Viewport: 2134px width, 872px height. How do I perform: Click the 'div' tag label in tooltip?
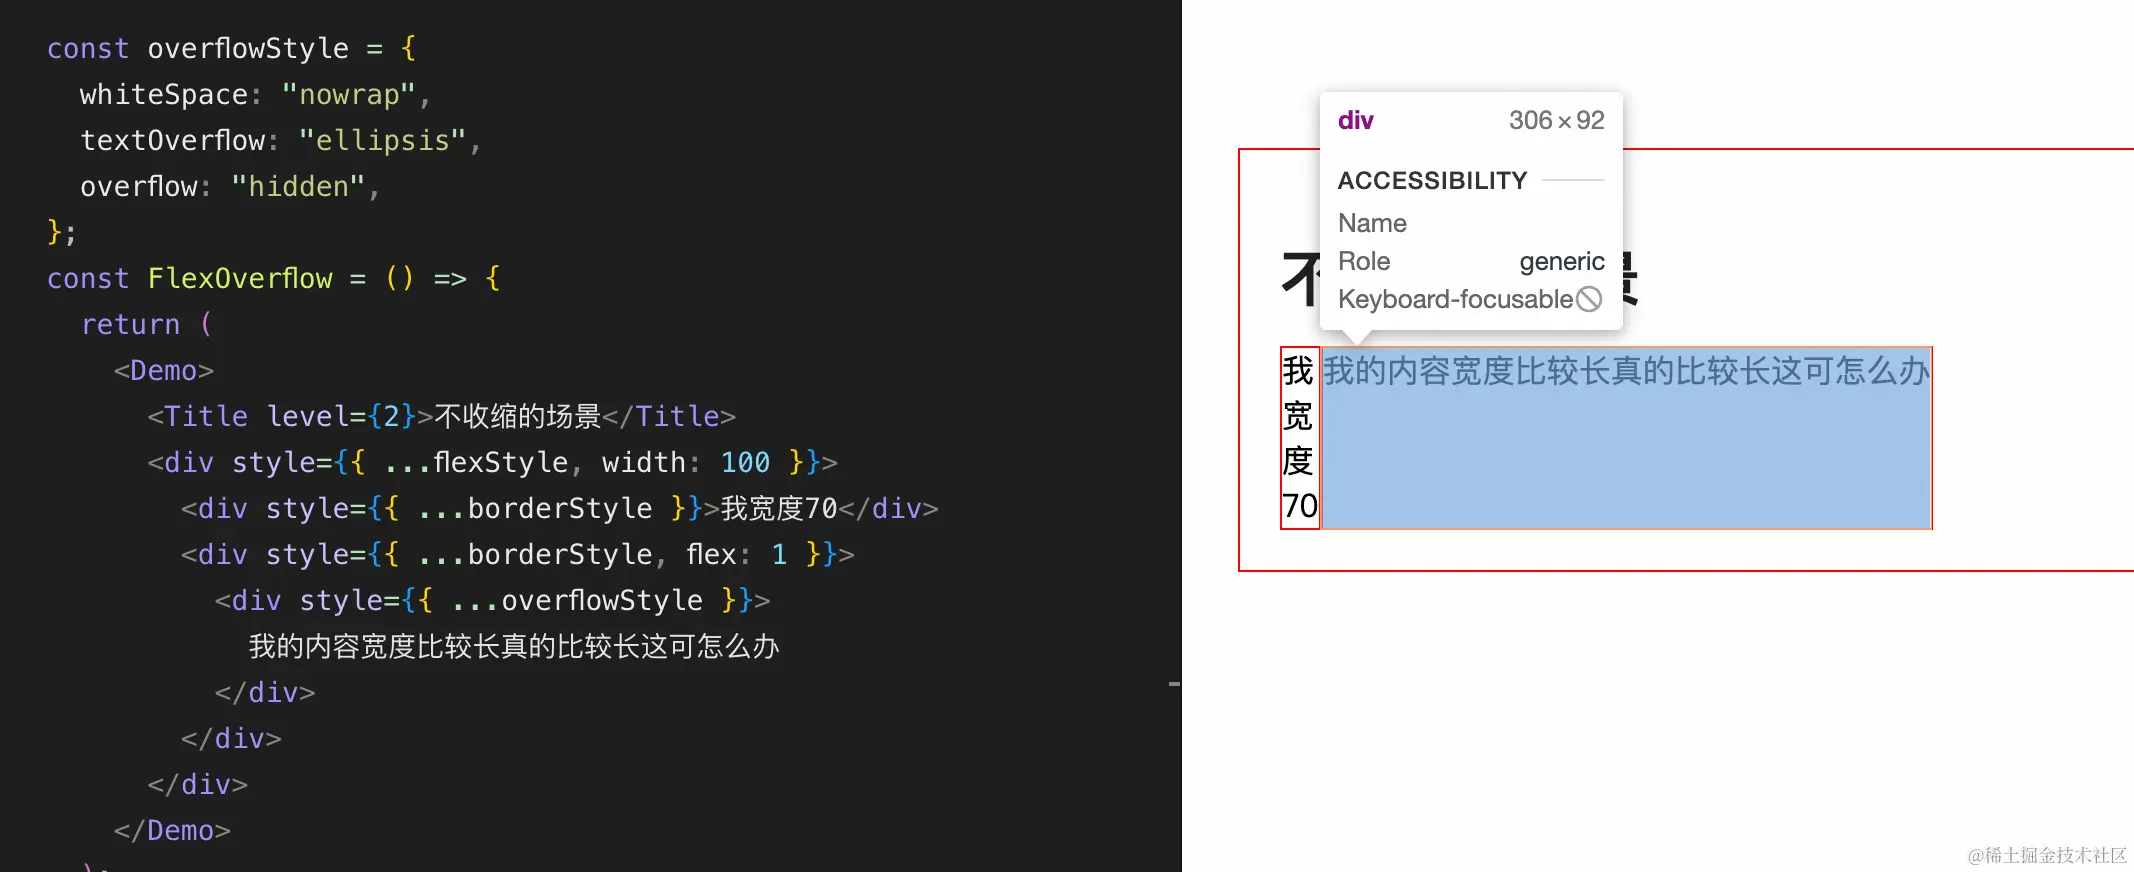[1356, 121]
